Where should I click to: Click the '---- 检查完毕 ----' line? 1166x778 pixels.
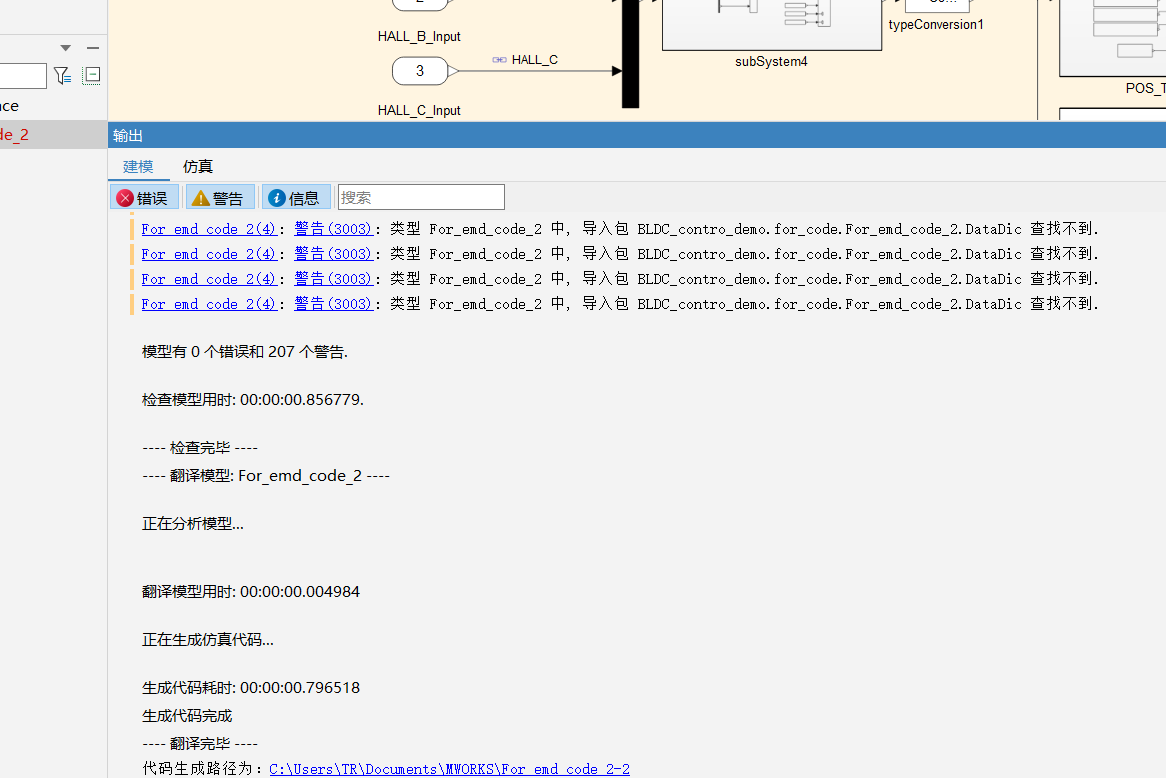pyautogui.click(x=200, y=448)
